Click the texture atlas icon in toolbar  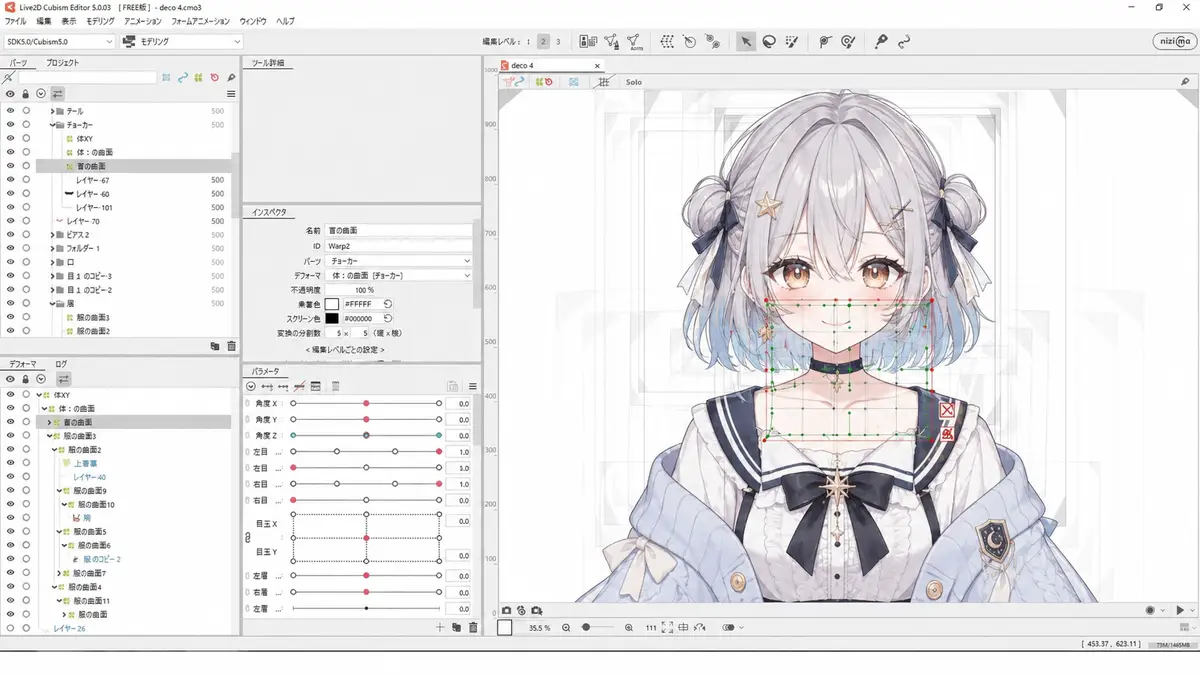click(588, 41)
